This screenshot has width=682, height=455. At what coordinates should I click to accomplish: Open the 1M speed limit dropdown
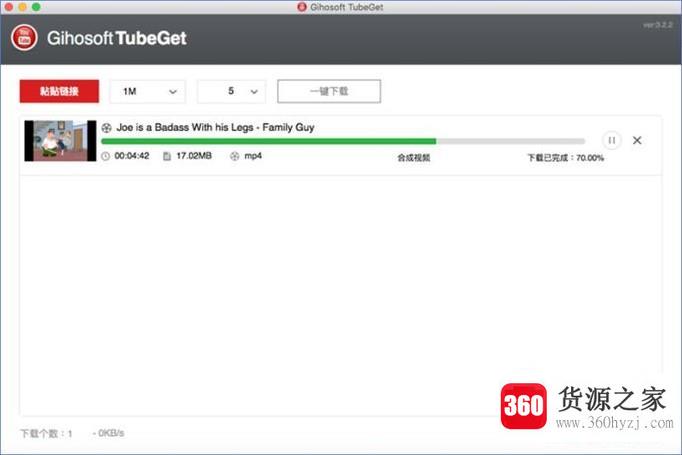point(148,91)
